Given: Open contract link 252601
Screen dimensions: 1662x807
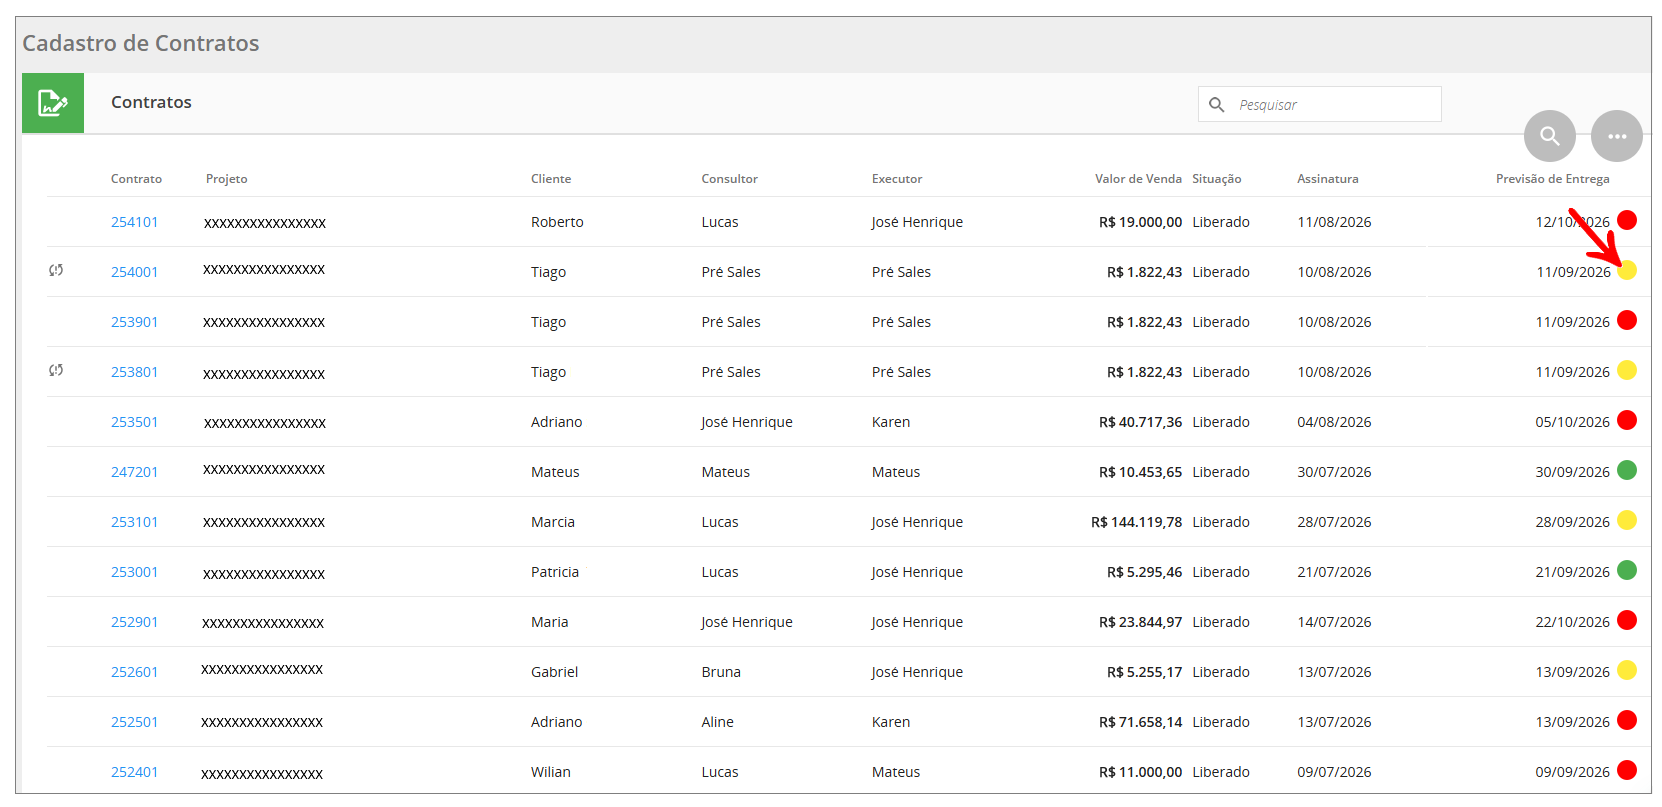Looking at the screenshot, I should (x=134, y=672).
